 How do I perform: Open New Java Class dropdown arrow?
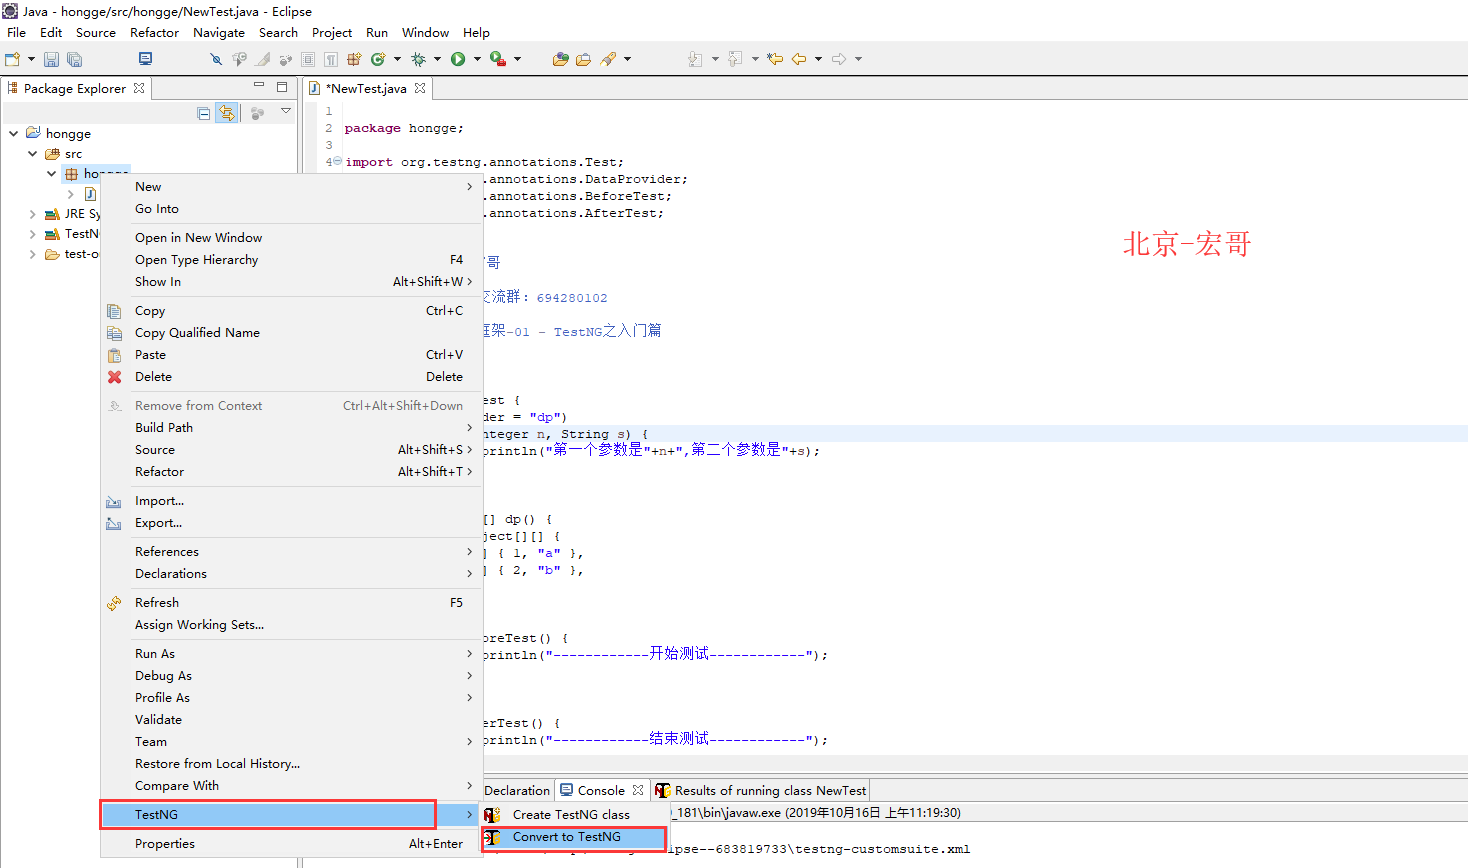[397, 59]
